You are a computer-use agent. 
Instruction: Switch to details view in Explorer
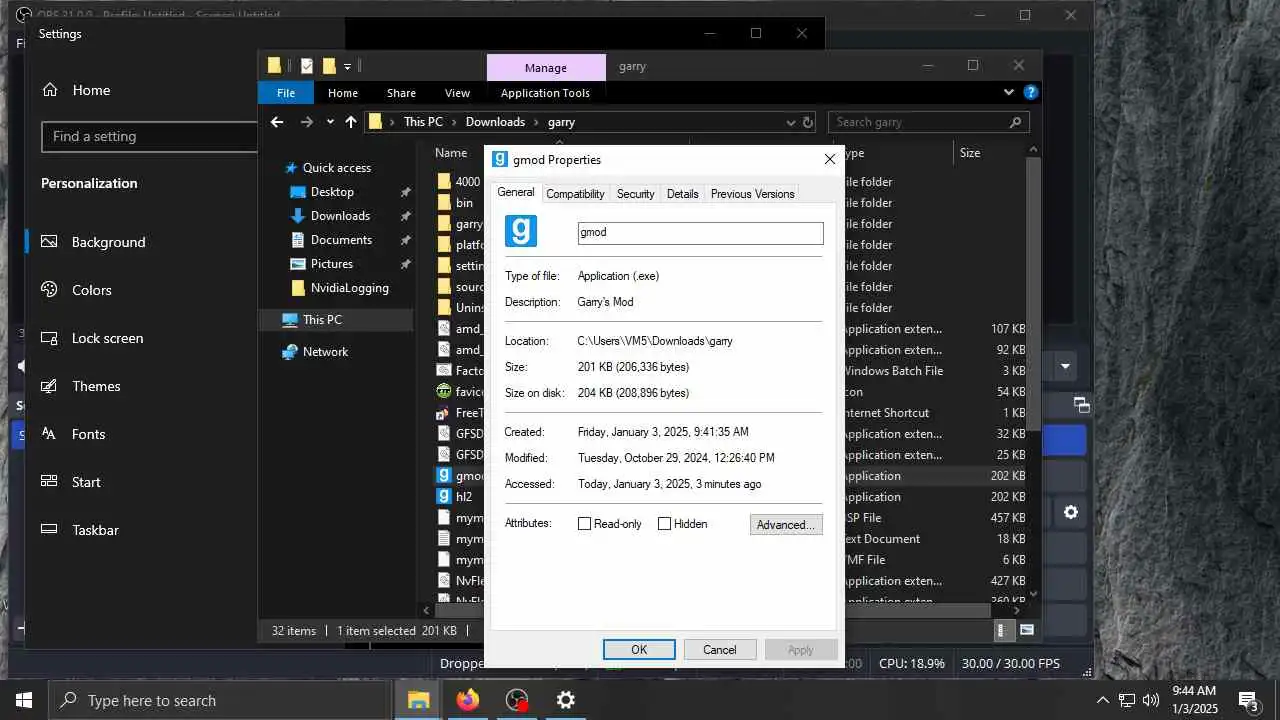(1002, 631)
